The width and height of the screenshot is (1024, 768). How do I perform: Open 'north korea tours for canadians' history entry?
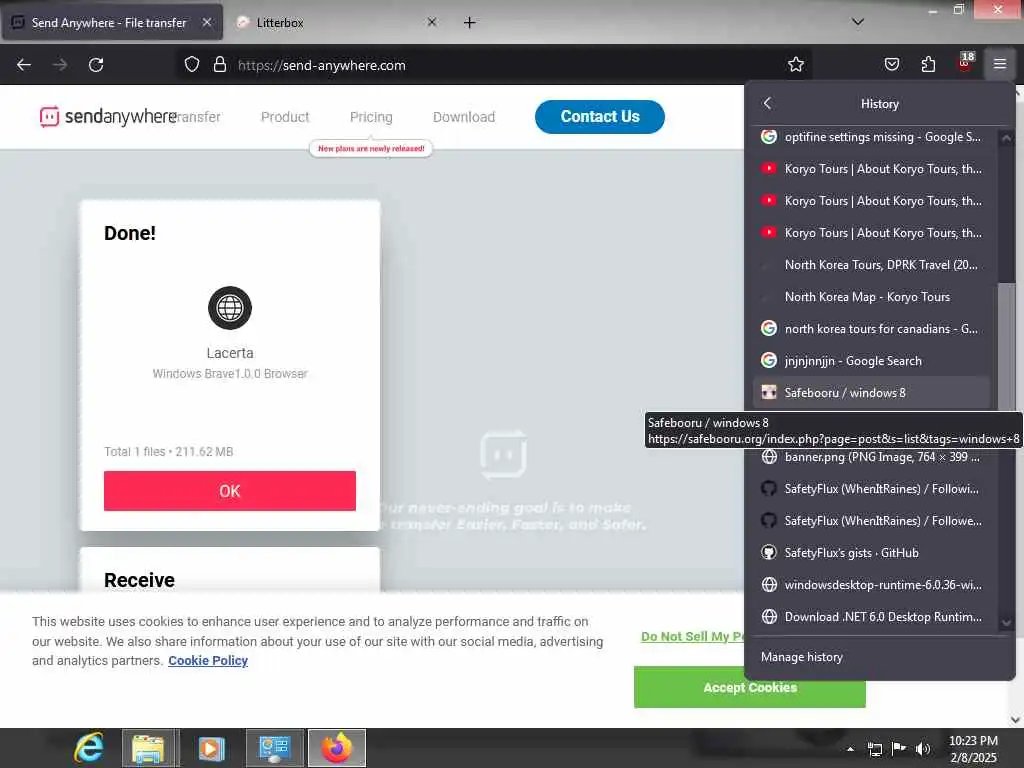click(x=872, y=328)
